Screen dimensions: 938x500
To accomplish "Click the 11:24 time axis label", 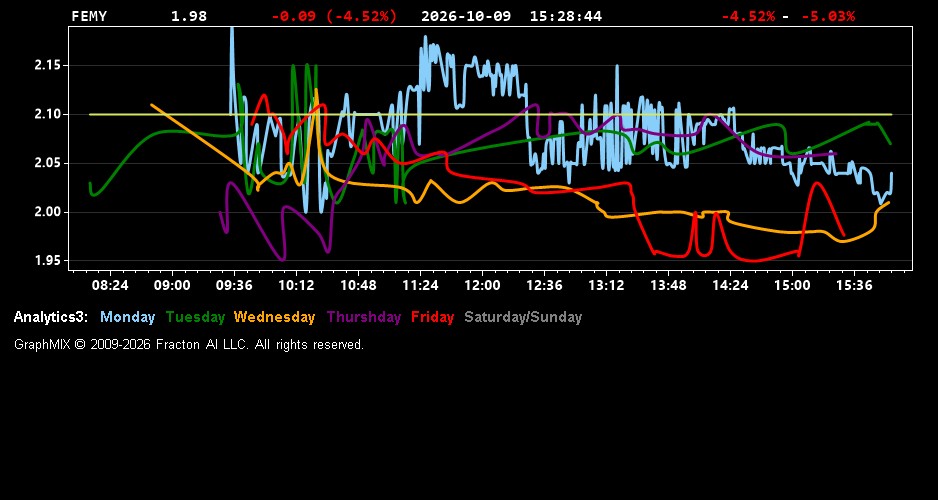I will click(420, 286).
